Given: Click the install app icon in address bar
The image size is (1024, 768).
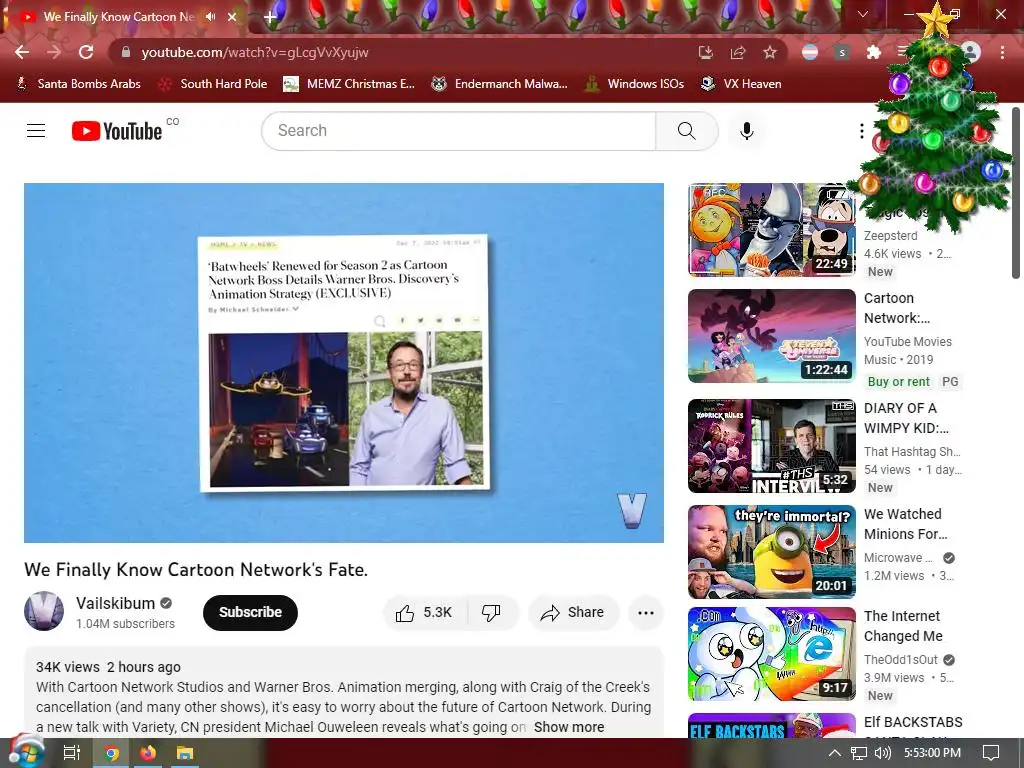Looking at the screenshot, I should [705, 52].
